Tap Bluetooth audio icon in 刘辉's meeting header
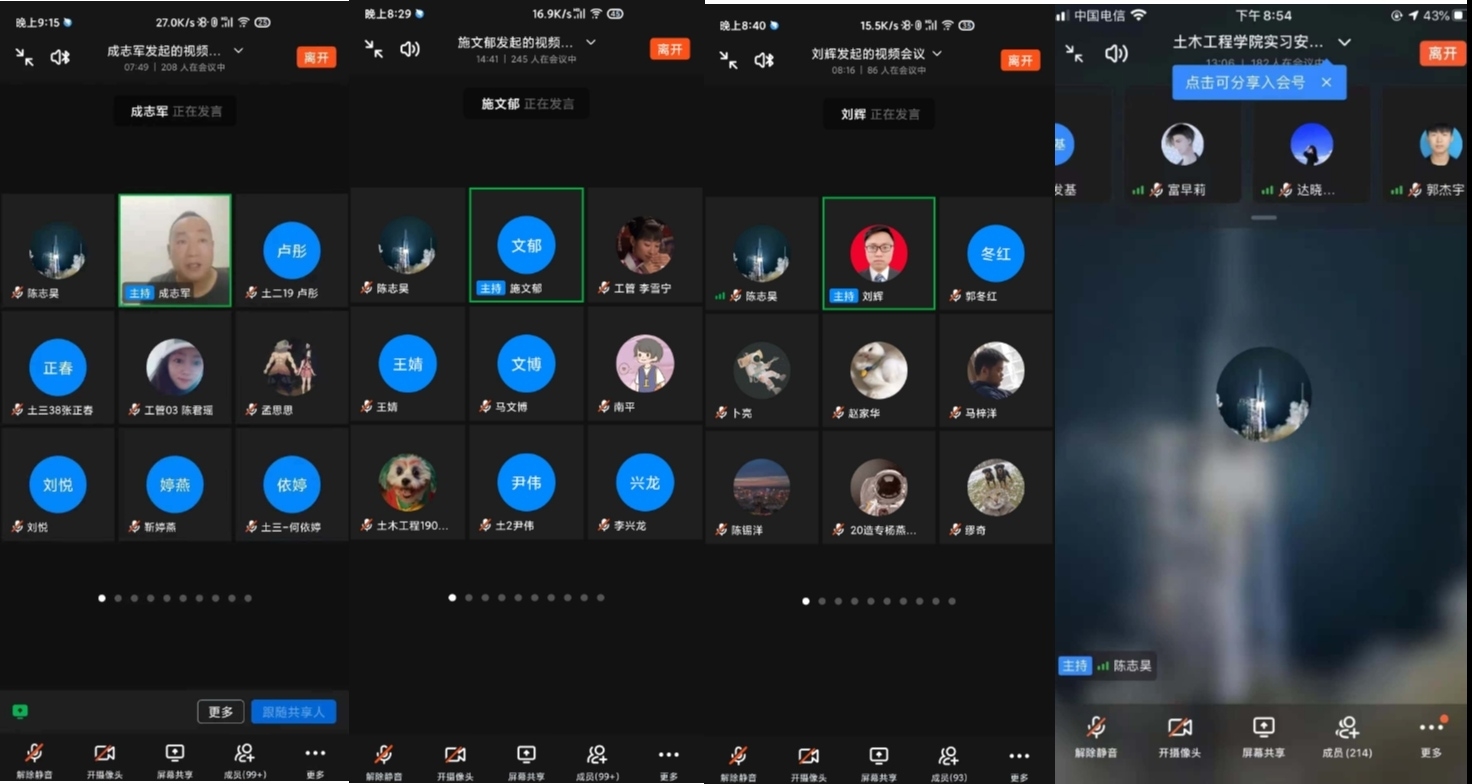The image size is (1472, 784). coord(764,60)
